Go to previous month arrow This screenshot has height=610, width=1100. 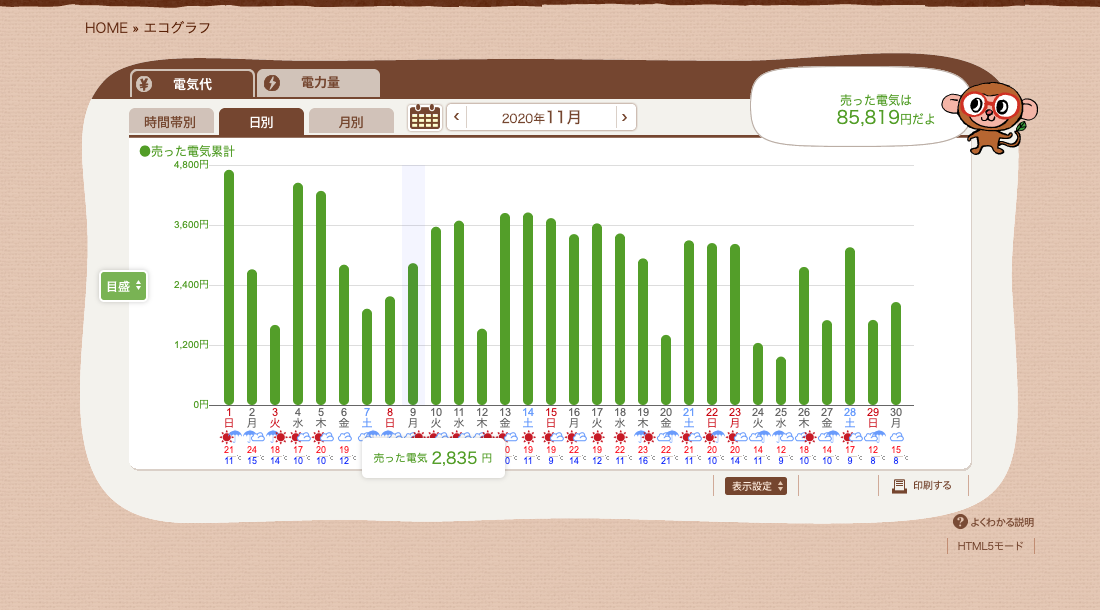pos(457,117)
